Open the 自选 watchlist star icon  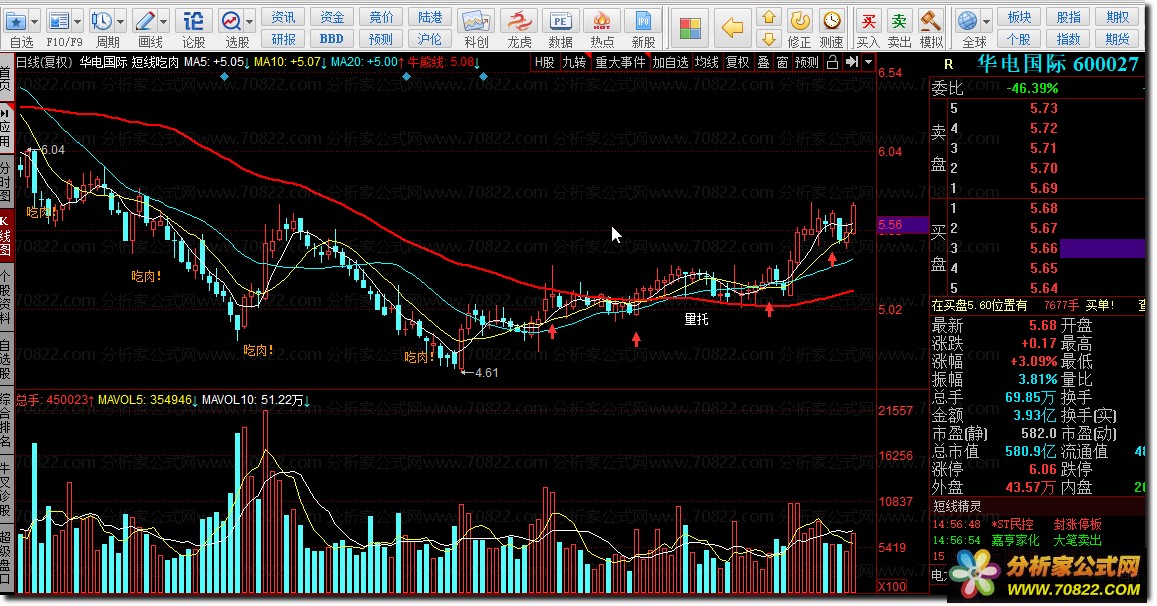[16, 21]
